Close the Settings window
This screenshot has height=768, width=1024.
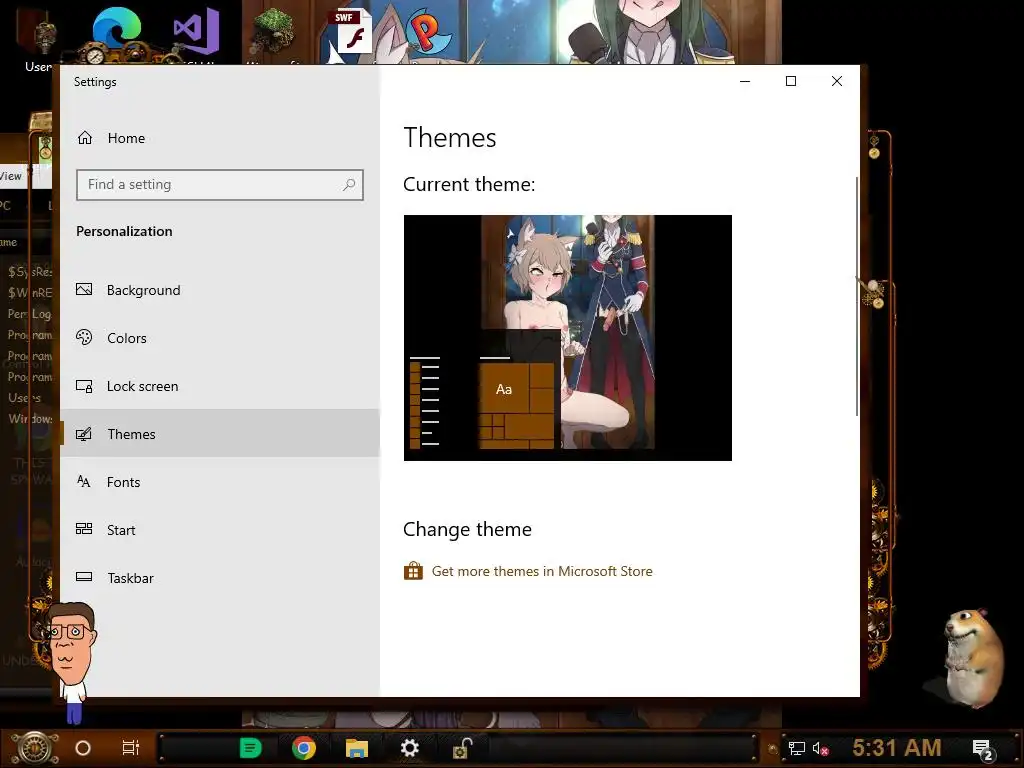pyautogui.click(x=837, y=81)
